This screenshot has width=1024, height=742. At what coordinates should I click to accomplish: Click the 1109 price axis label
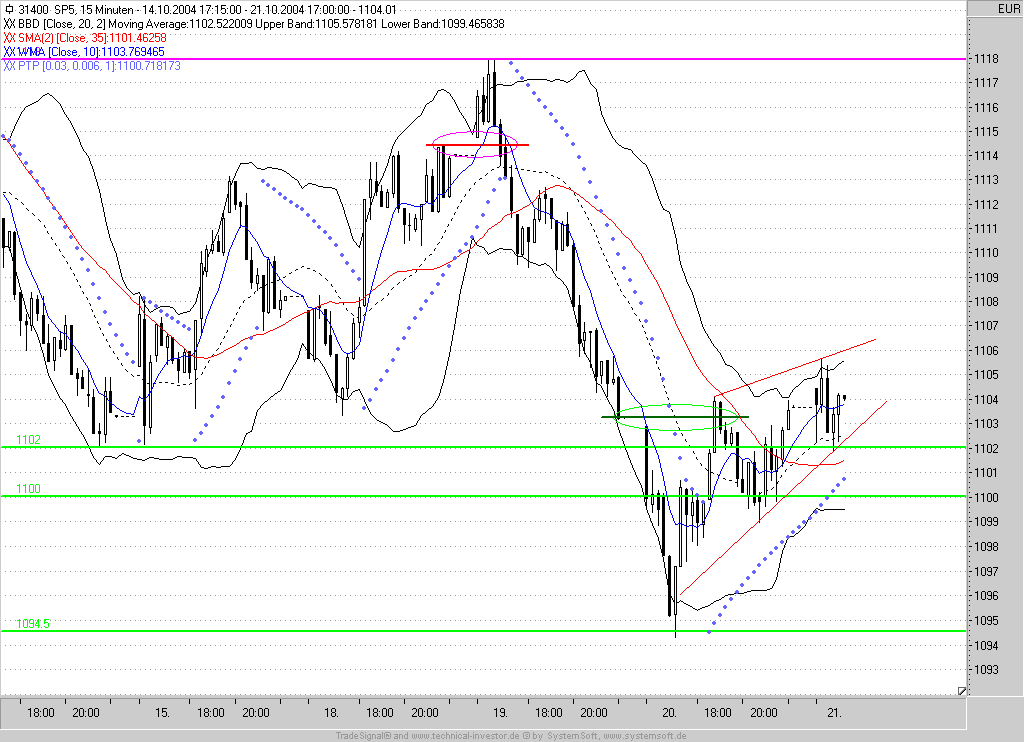[986, 278]
